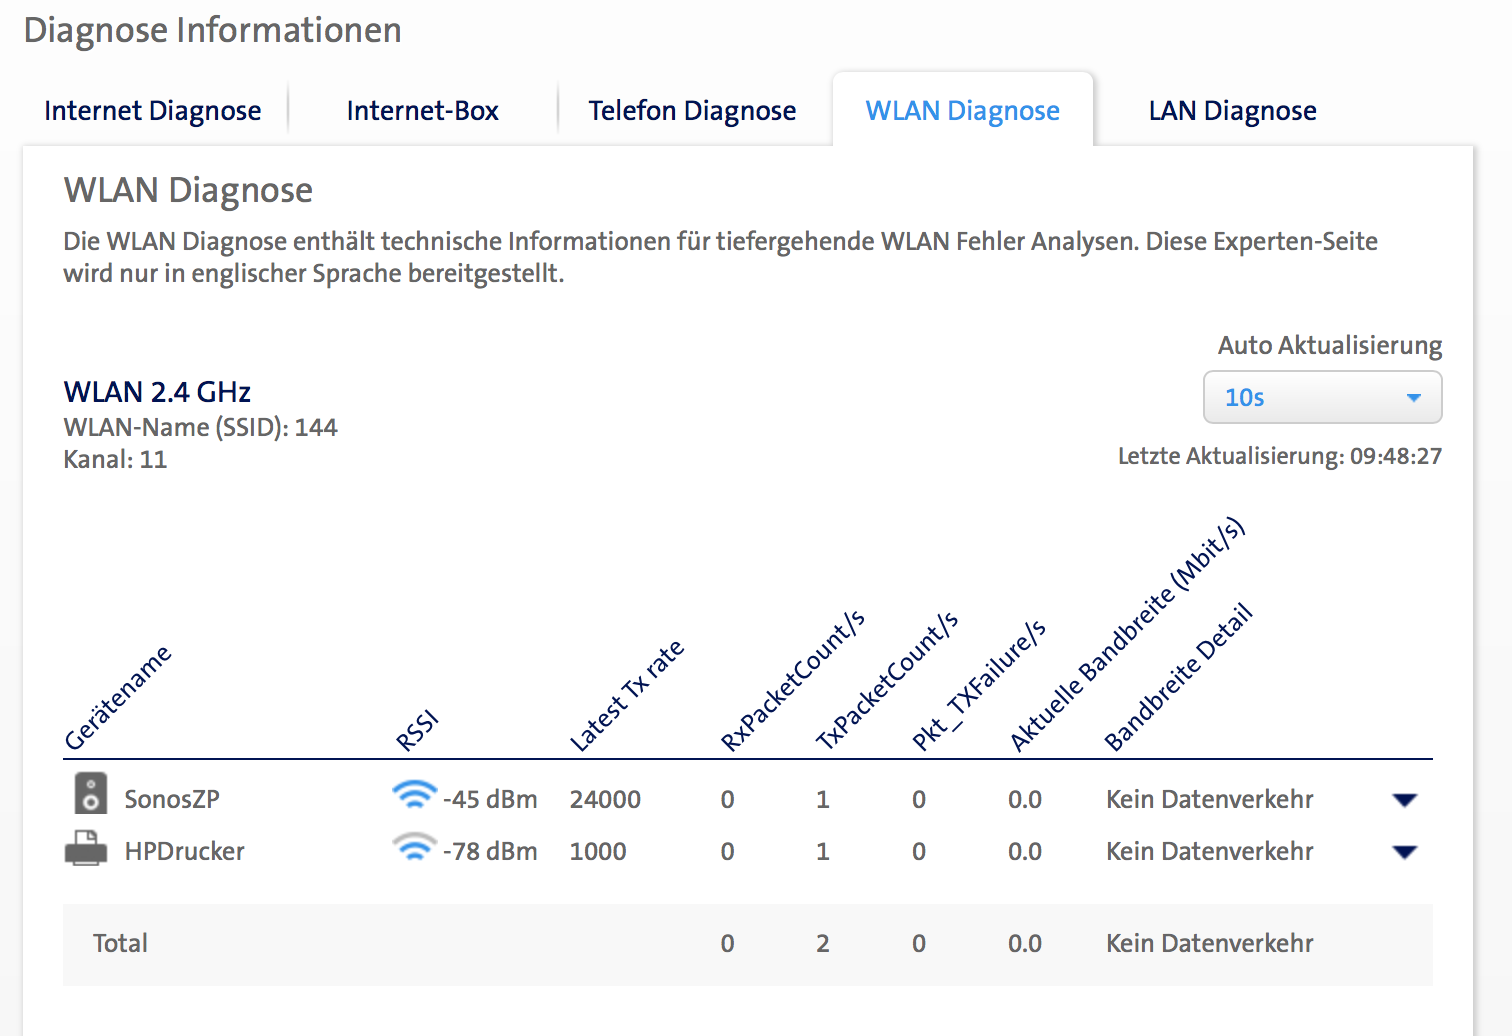Click the Letzte Aktualisierung timestamp

tap(1280, 456)
